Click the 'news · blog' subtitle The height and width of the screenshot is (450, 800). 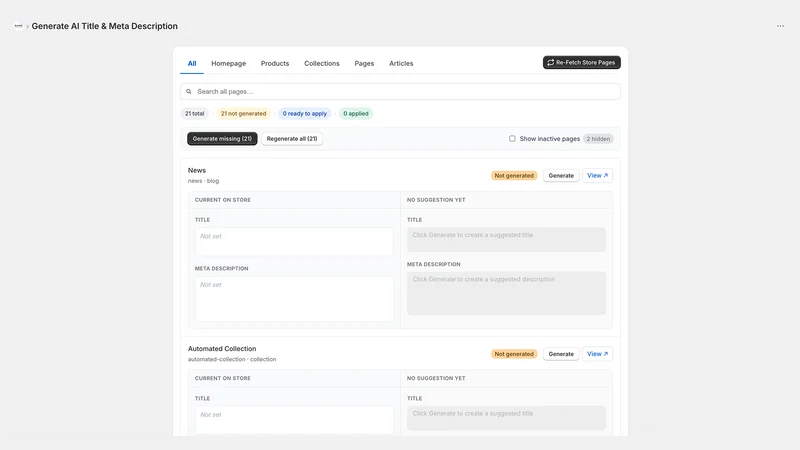tap(203, 181)
